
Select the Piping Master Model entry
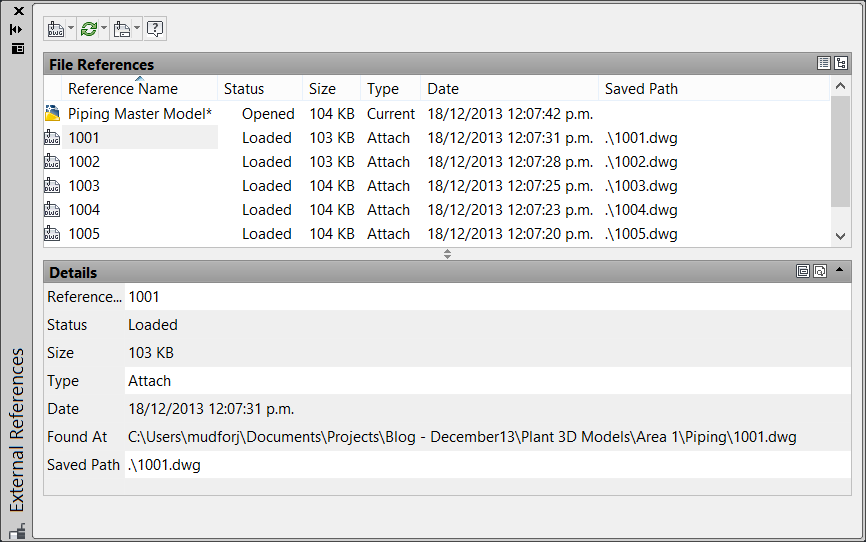(x=139, y=114)
